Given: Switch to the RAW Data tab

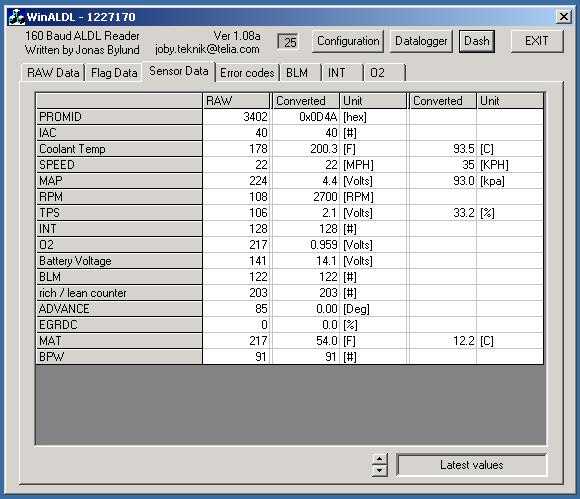Looking at the screenshot, I should coord(53,73).
